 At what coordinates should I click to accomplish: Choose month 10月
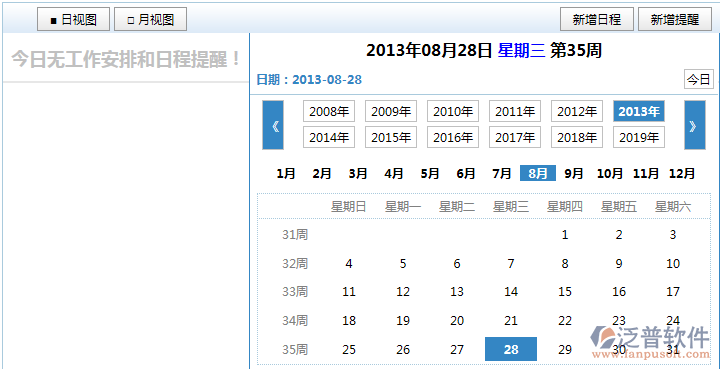coord(610,174)
